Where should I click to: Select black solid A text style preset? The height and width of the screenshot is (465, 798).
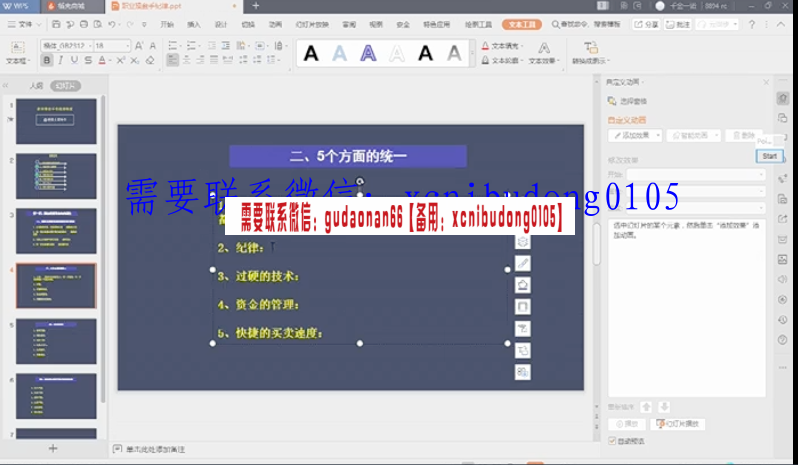(x=311, y=54)
